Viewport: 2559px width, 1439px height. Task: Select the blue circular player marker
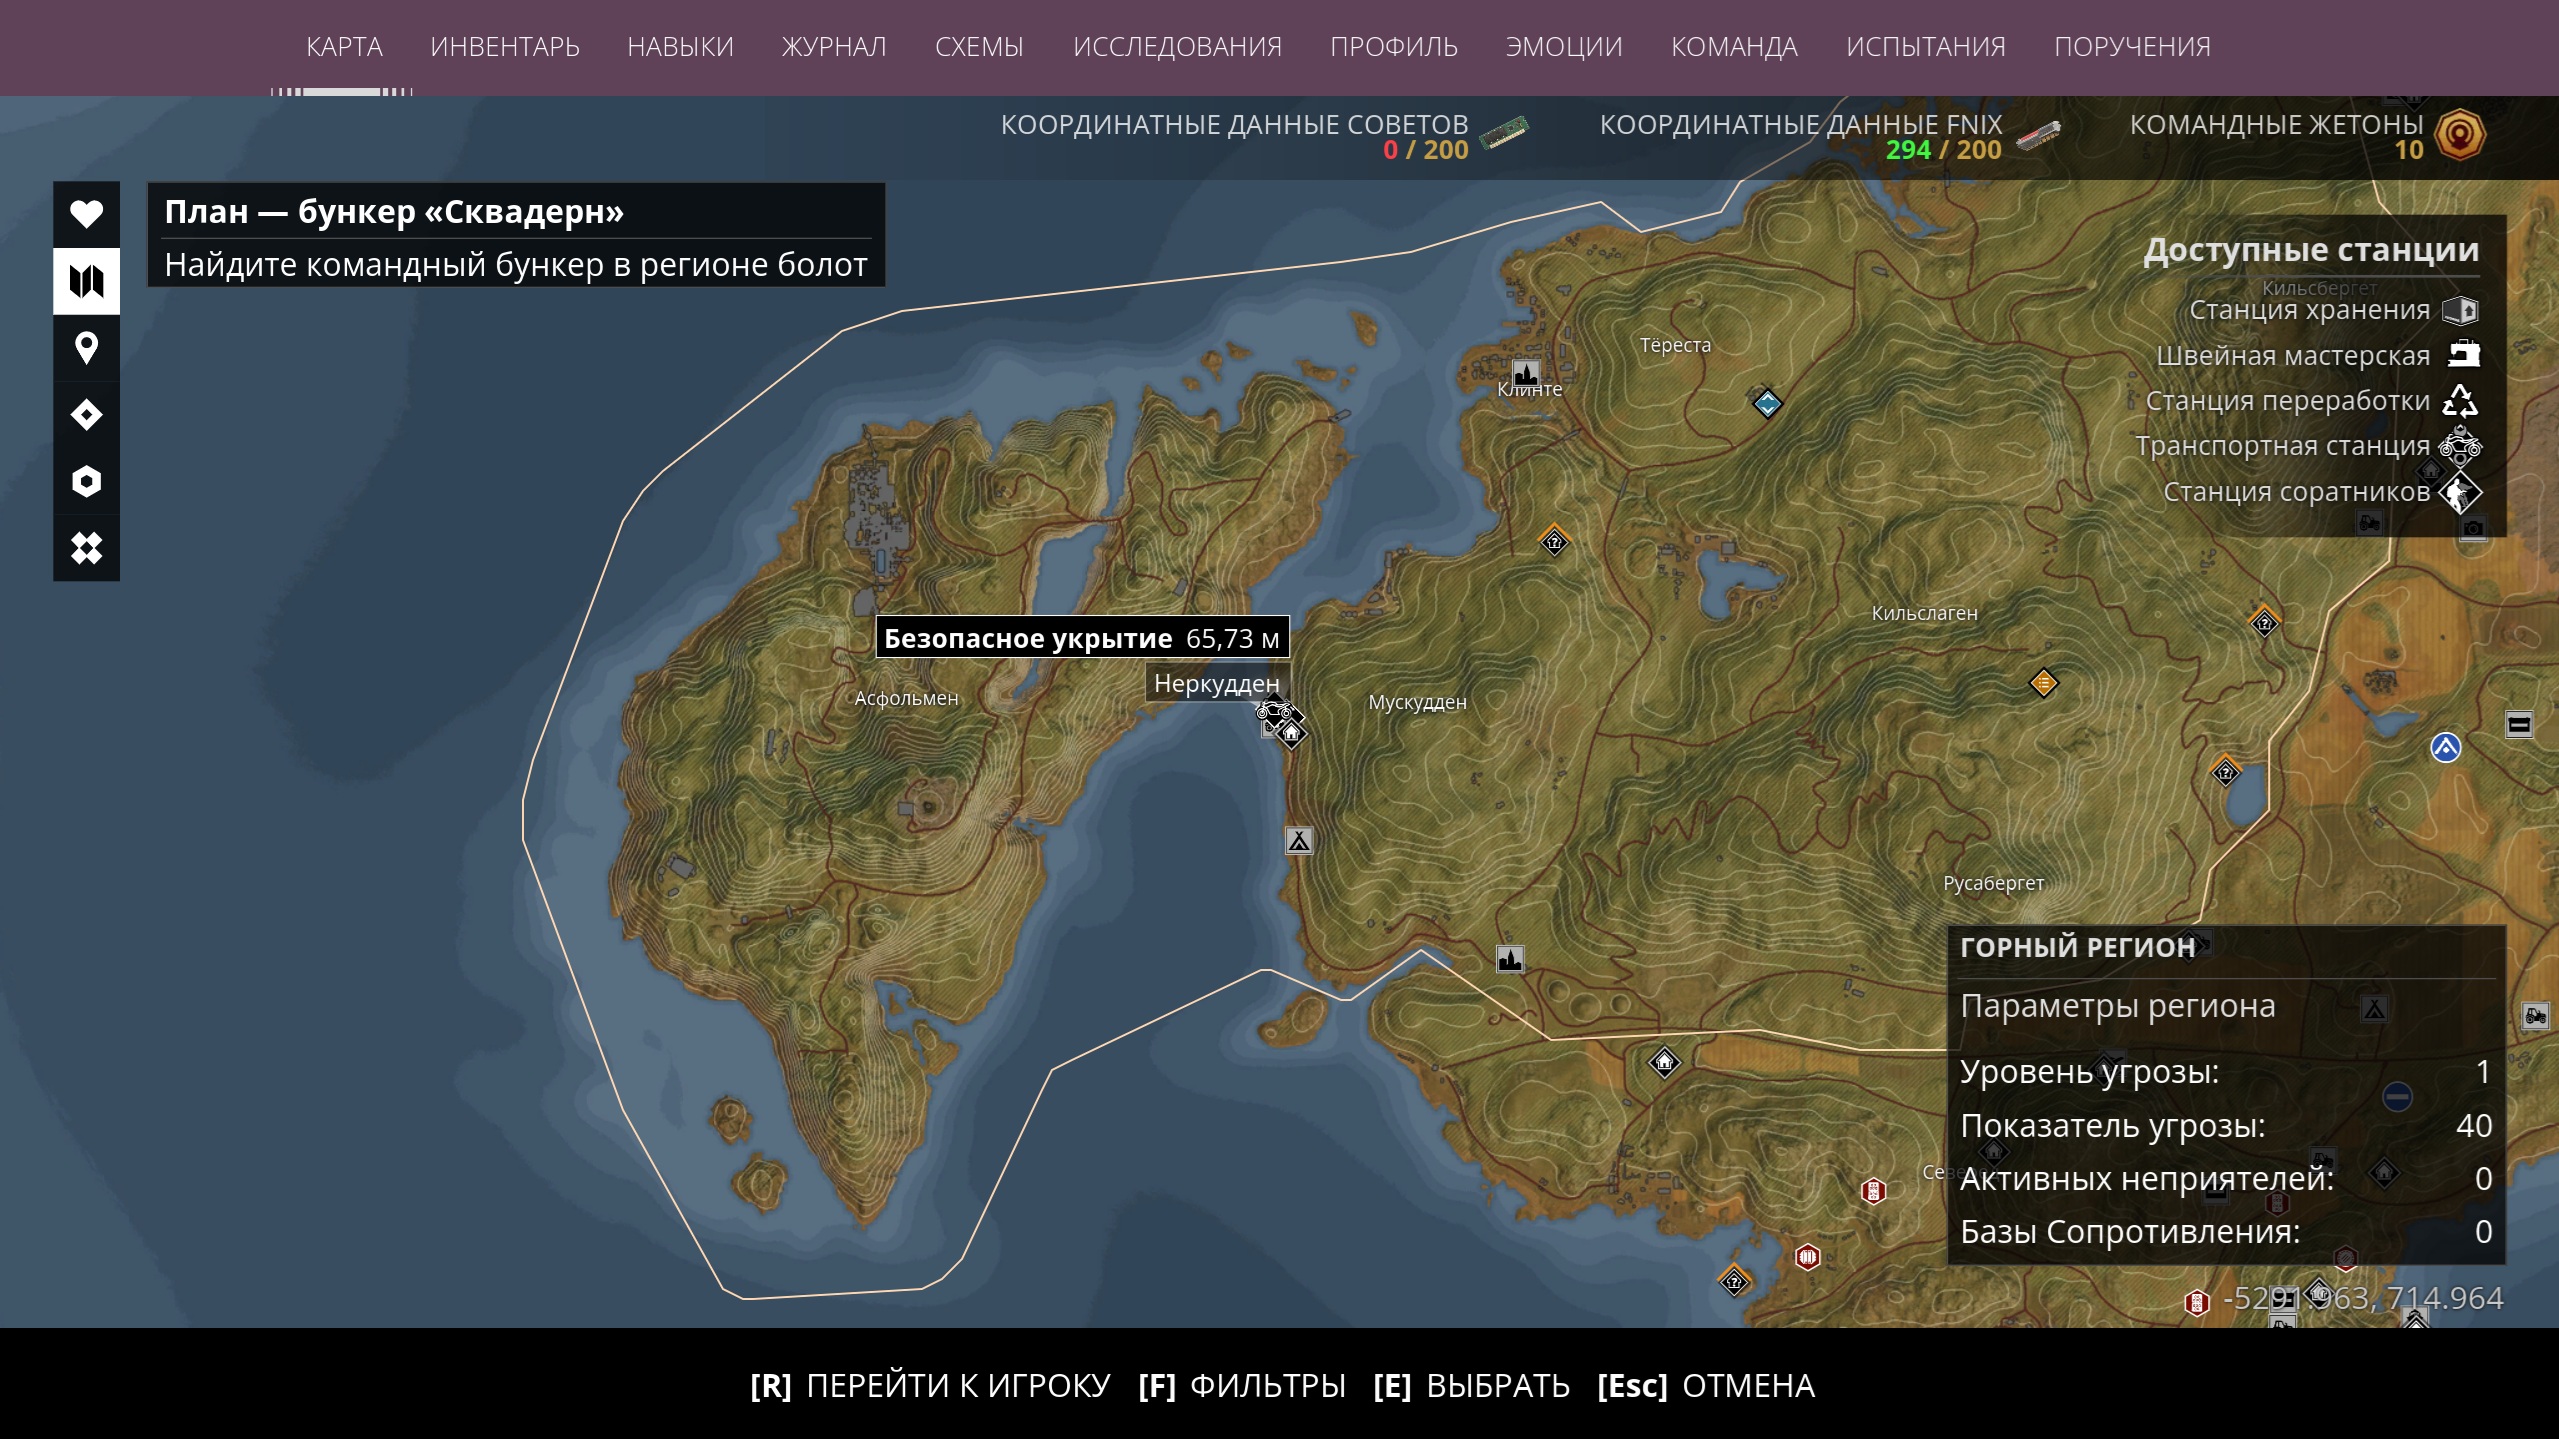click(x=2445, y=747)
